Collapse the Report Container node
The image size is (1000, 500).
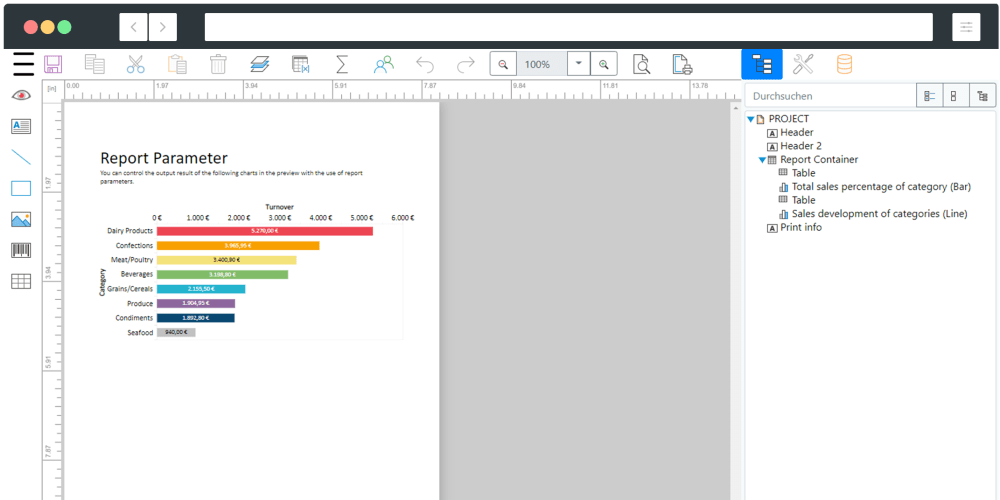[762, 160]
